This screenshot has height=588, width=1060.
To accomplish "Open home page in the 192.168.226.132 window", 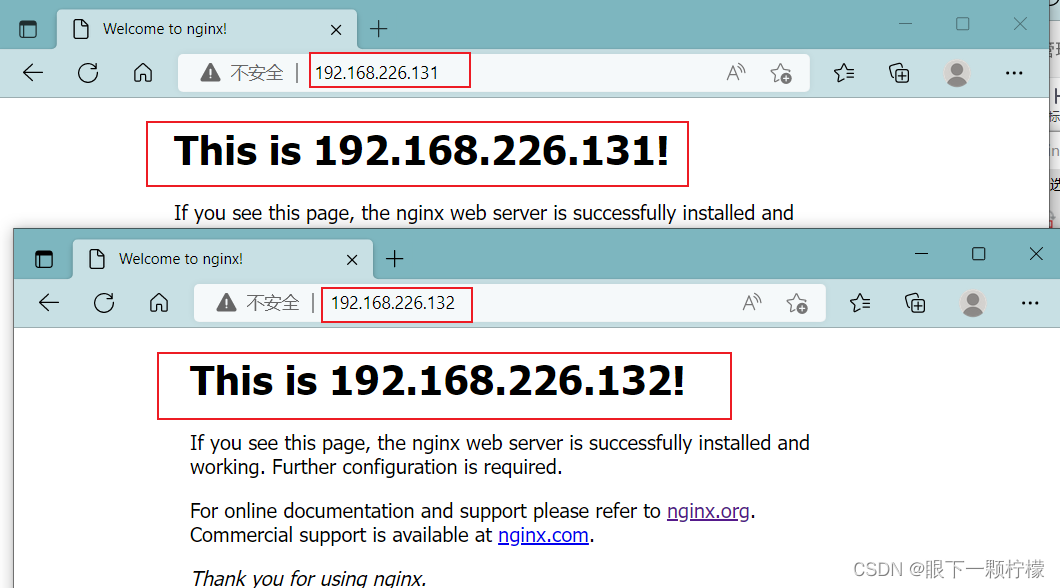I will (x=159, y=302).
